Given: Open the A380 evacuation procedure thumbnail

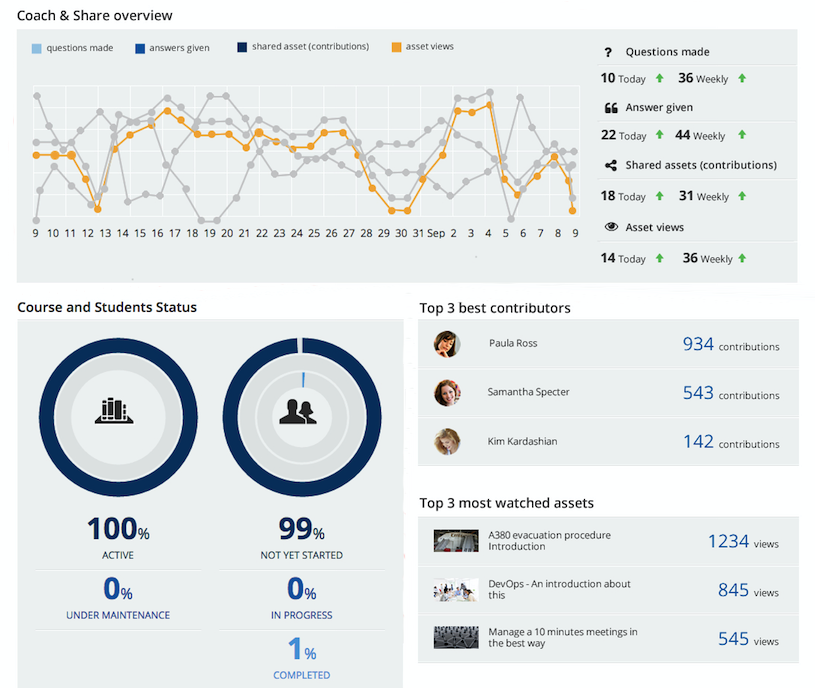Looking at the screenshot, I should click(x=455, y=541).
